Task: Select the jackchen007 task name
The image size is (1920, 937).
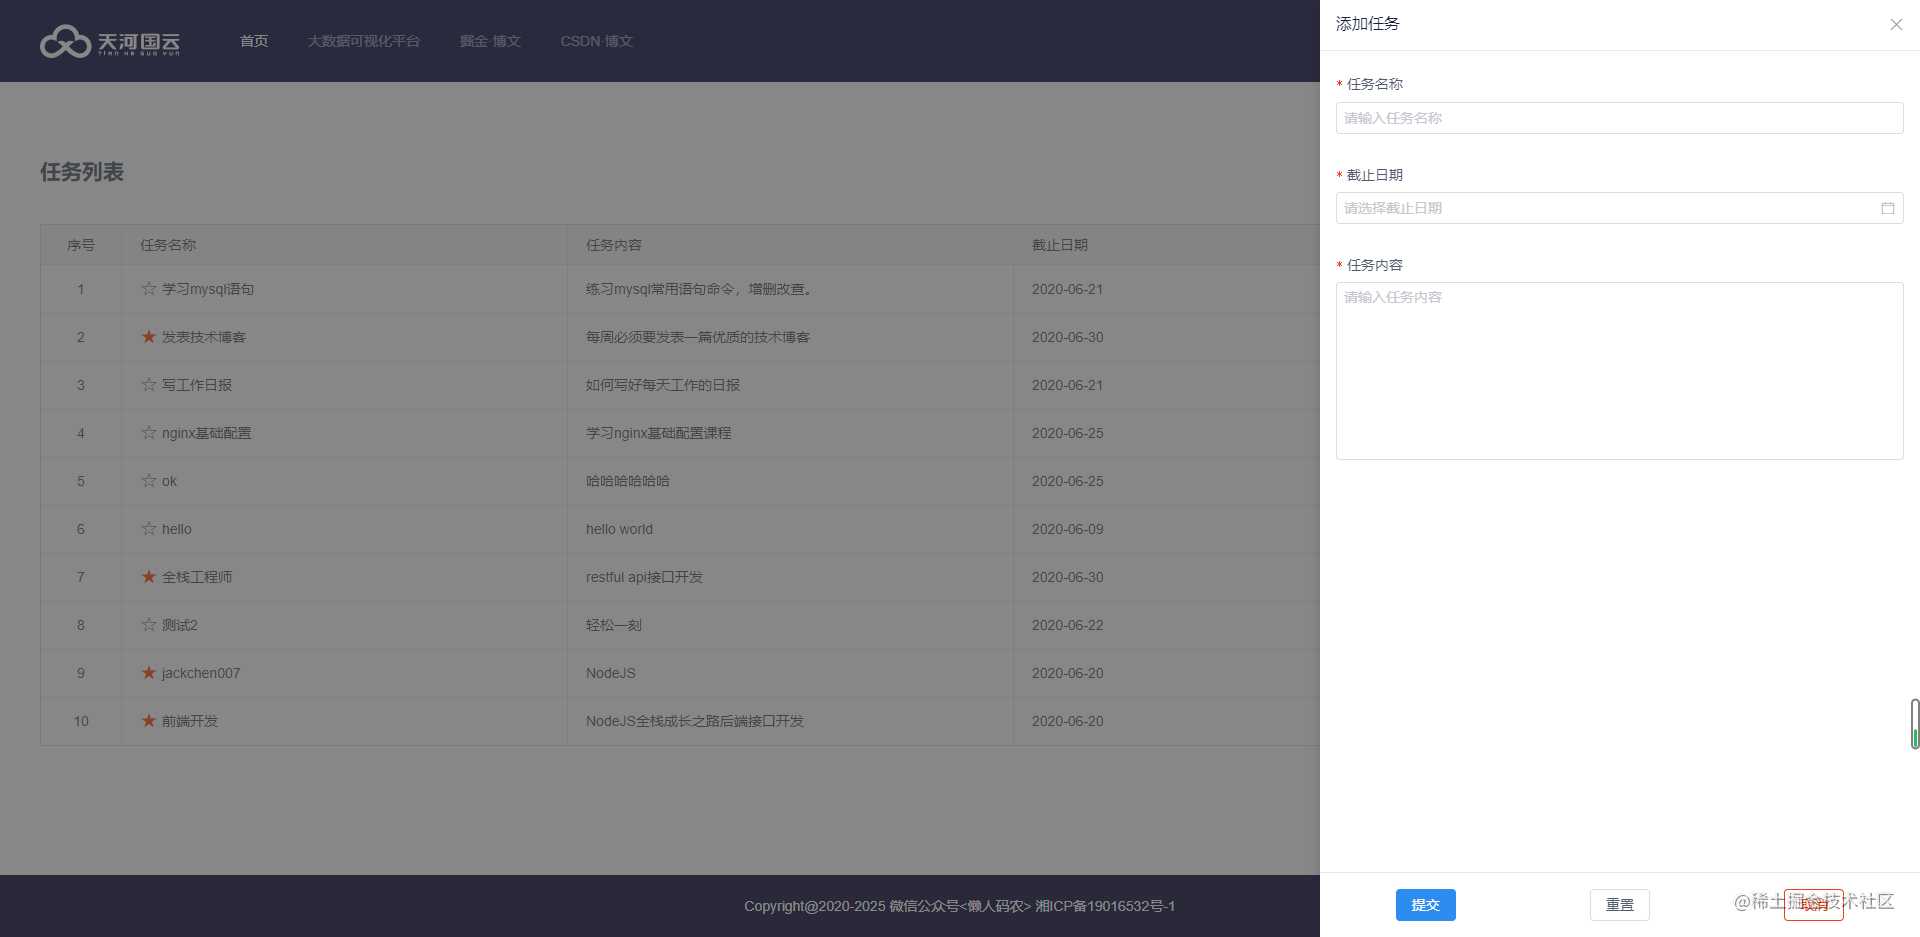Action: tap(201, 673)
